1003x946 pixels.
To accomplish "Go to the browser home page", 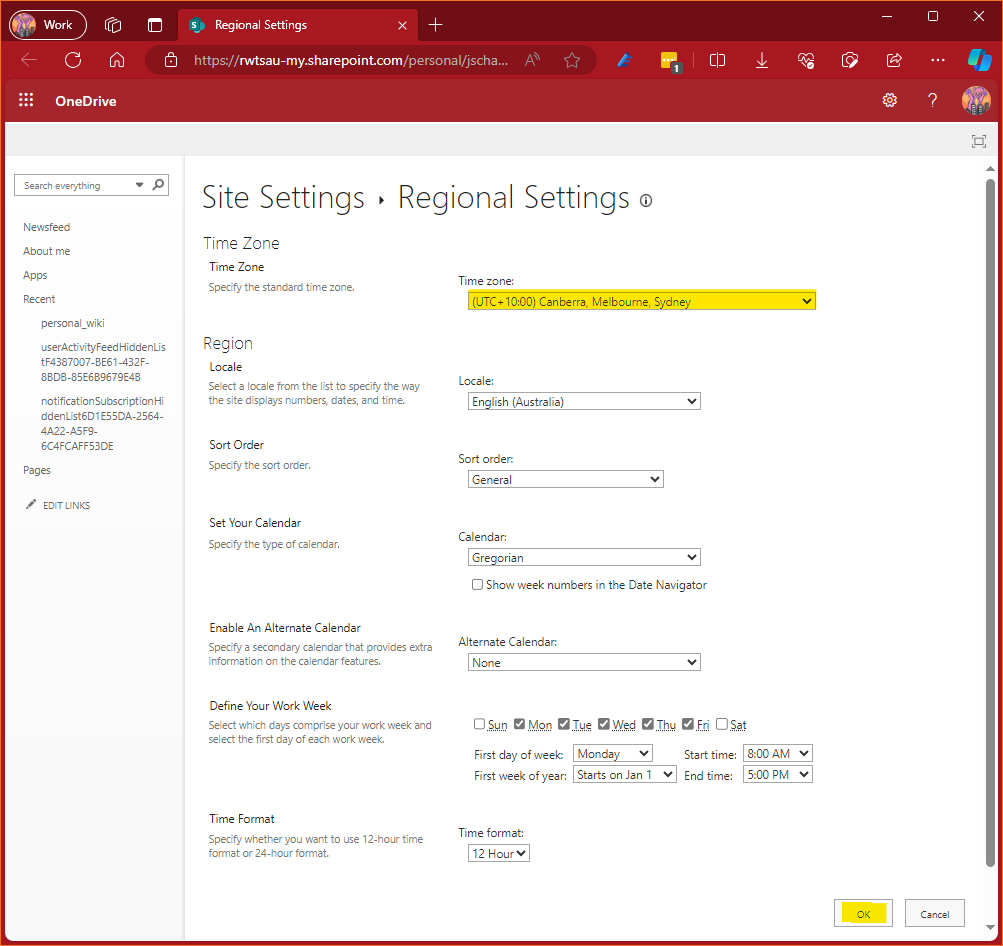I will (116, 60).
